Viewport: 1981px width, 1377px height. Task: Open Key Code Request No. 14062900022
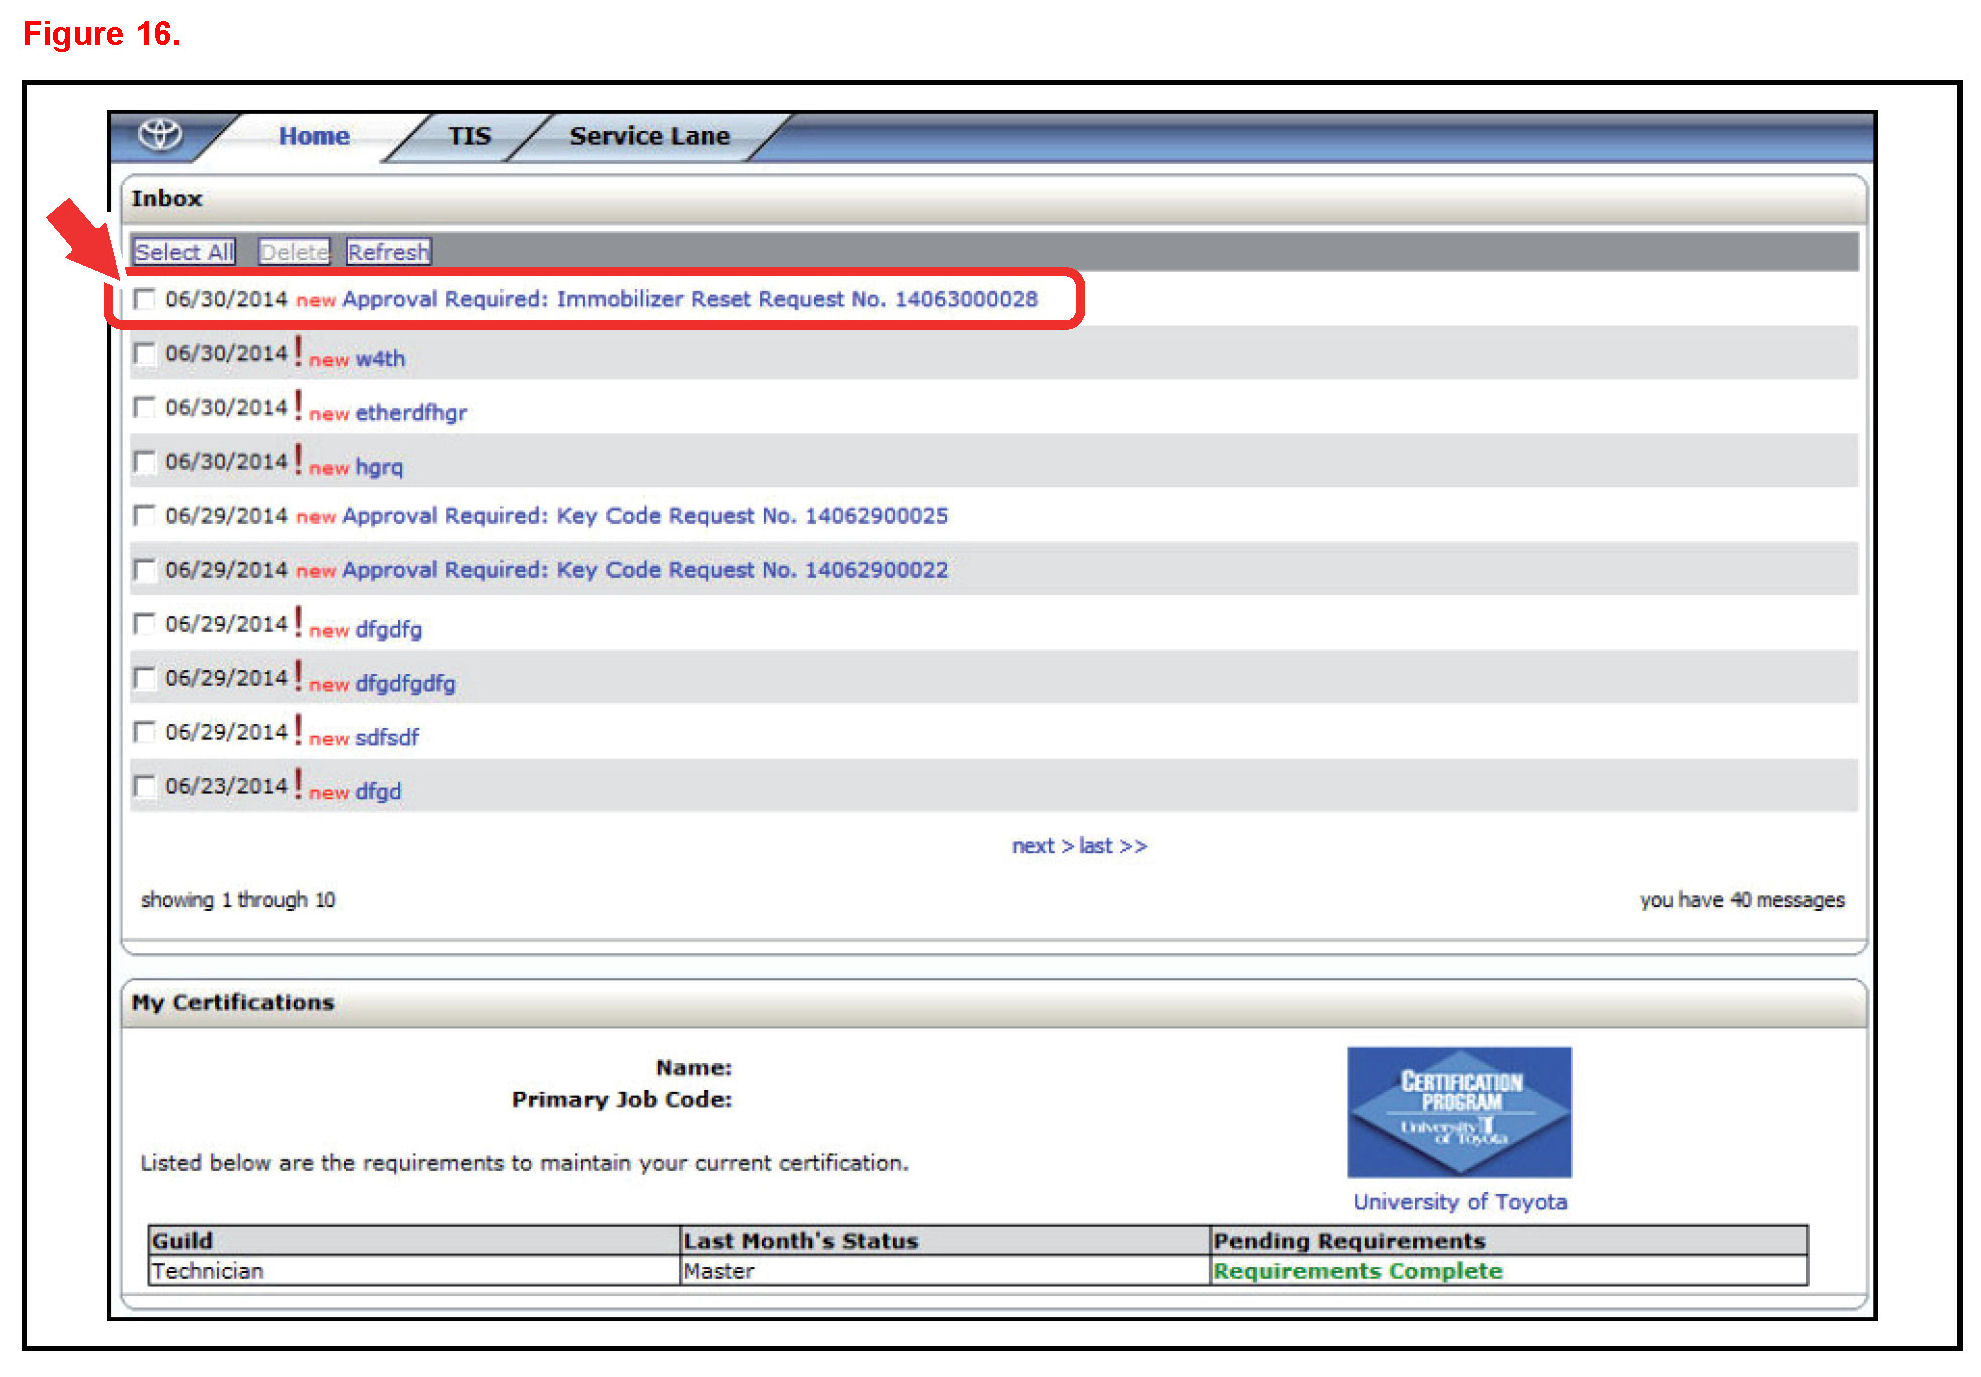644,570
